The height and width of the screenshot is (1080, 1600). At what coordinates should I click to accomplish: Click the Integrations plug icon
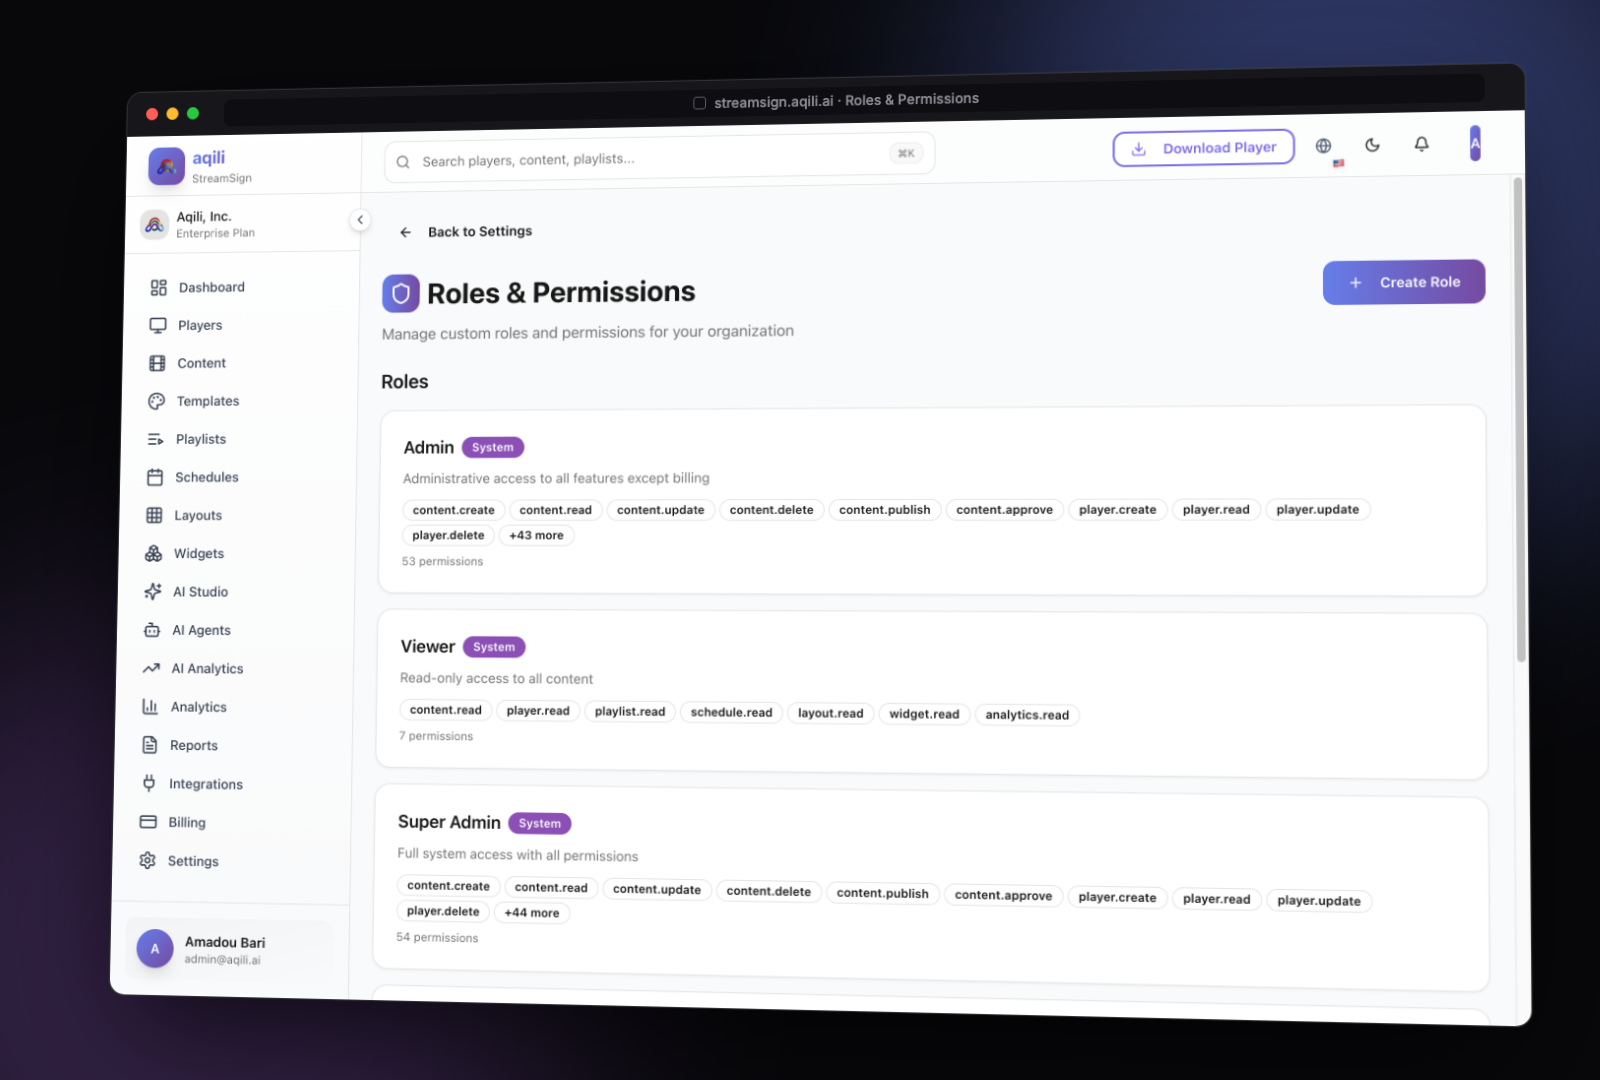149,783
